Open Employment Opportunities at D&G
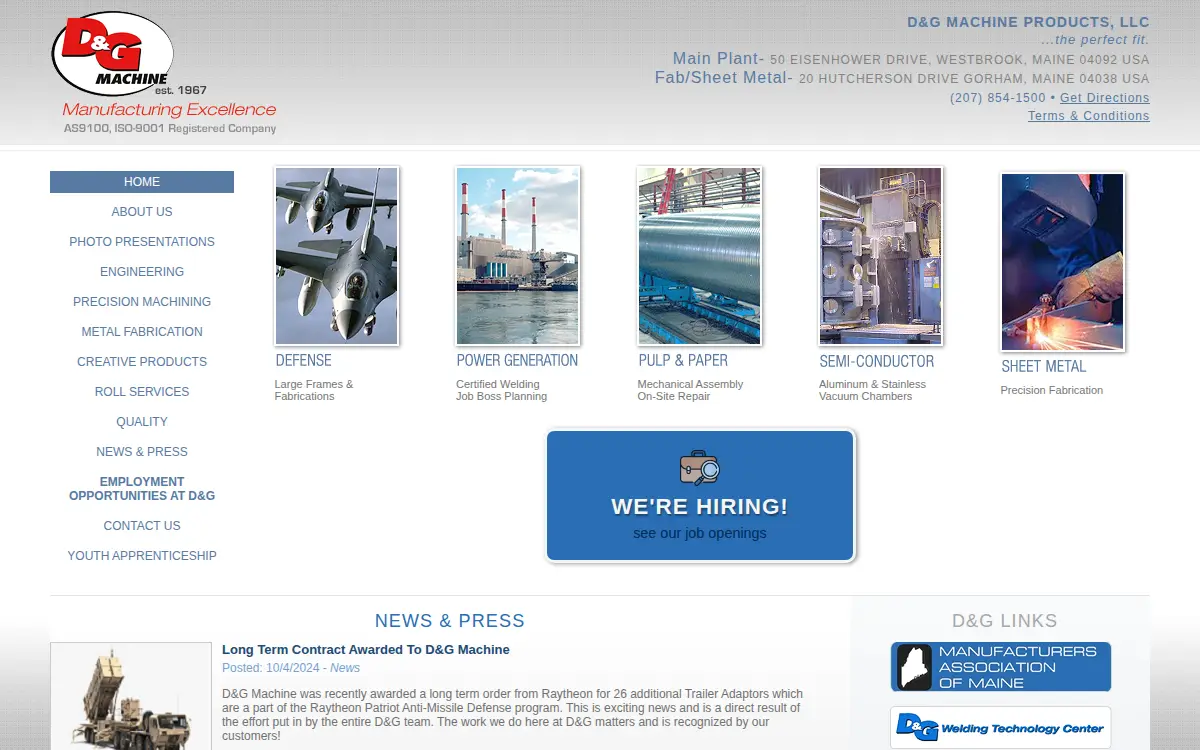 click(x=142, y=489)
